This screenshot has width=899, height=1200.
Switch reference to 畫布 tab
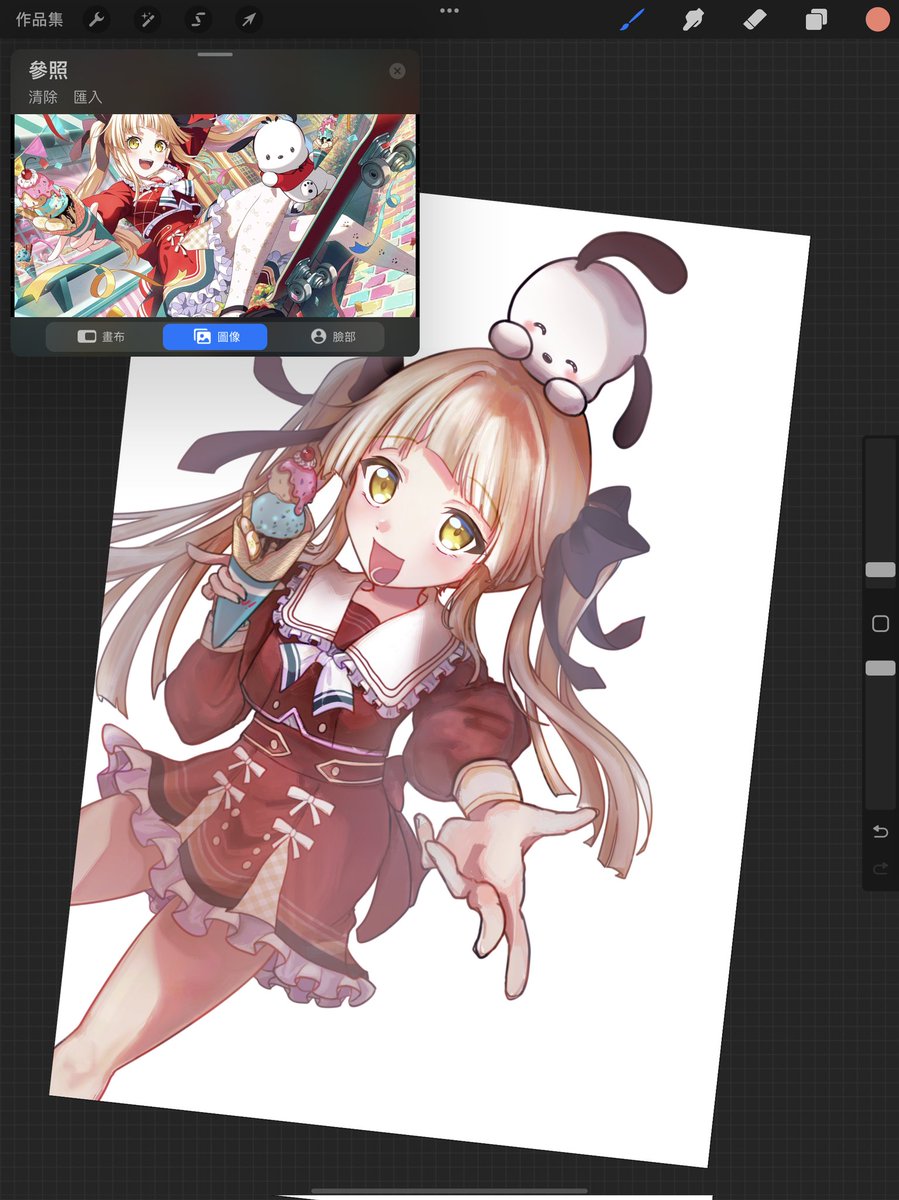102,337
